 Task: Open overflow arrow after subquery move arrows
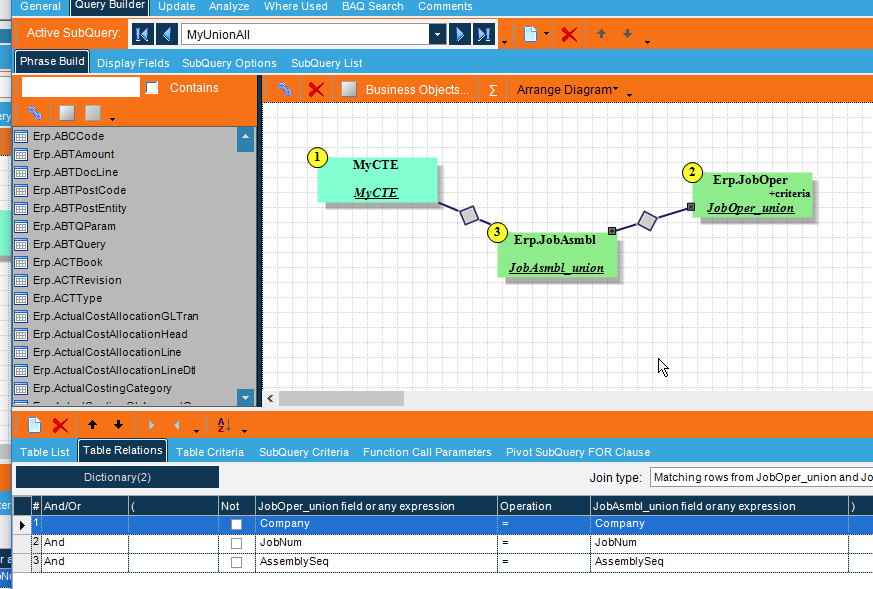[647, 42]
